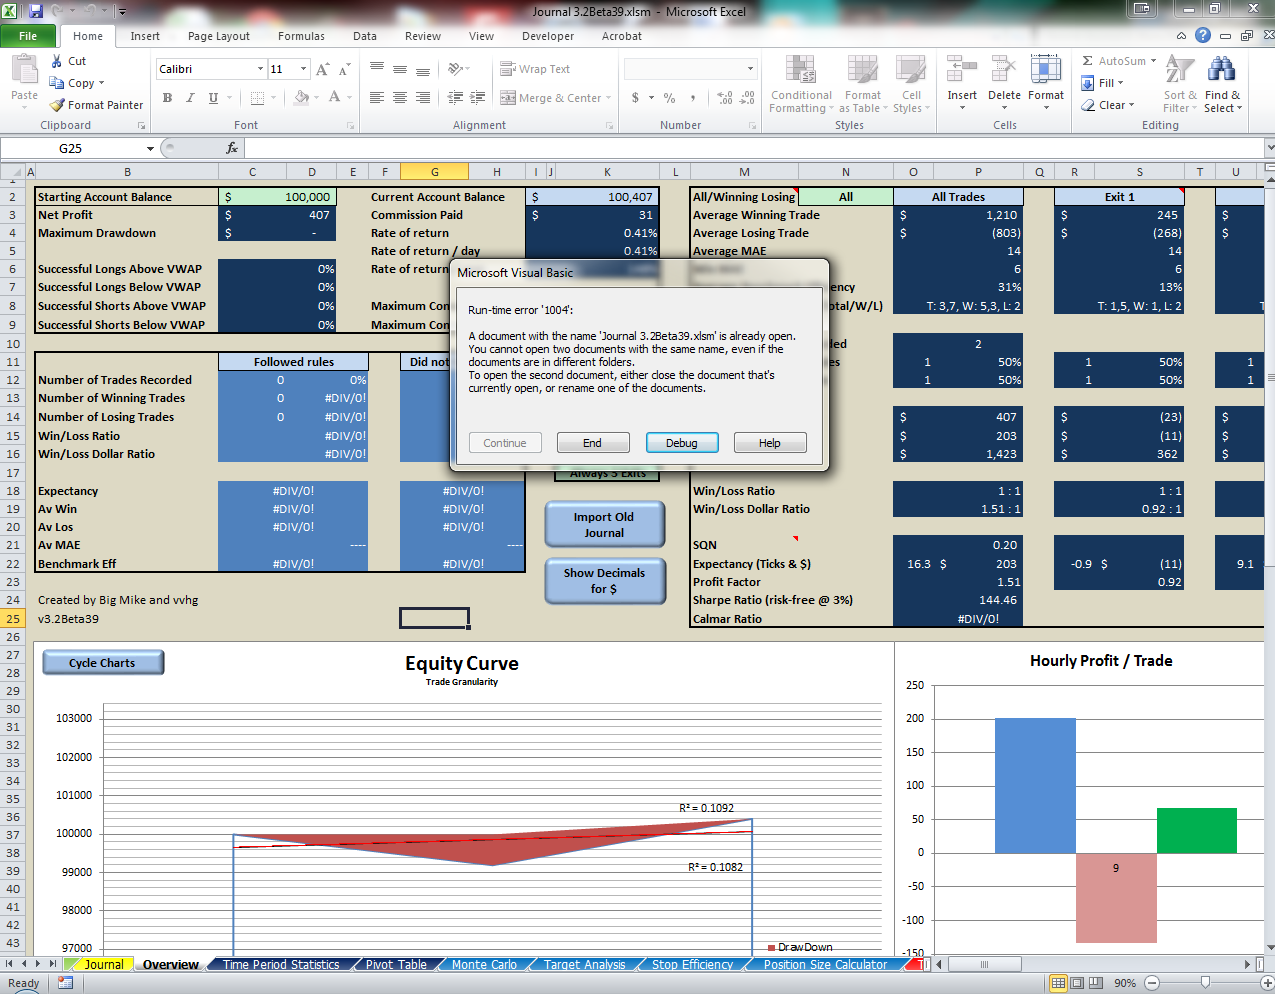Open the Font size dropdown
1275x994 pixels.
tap(303, 69)
